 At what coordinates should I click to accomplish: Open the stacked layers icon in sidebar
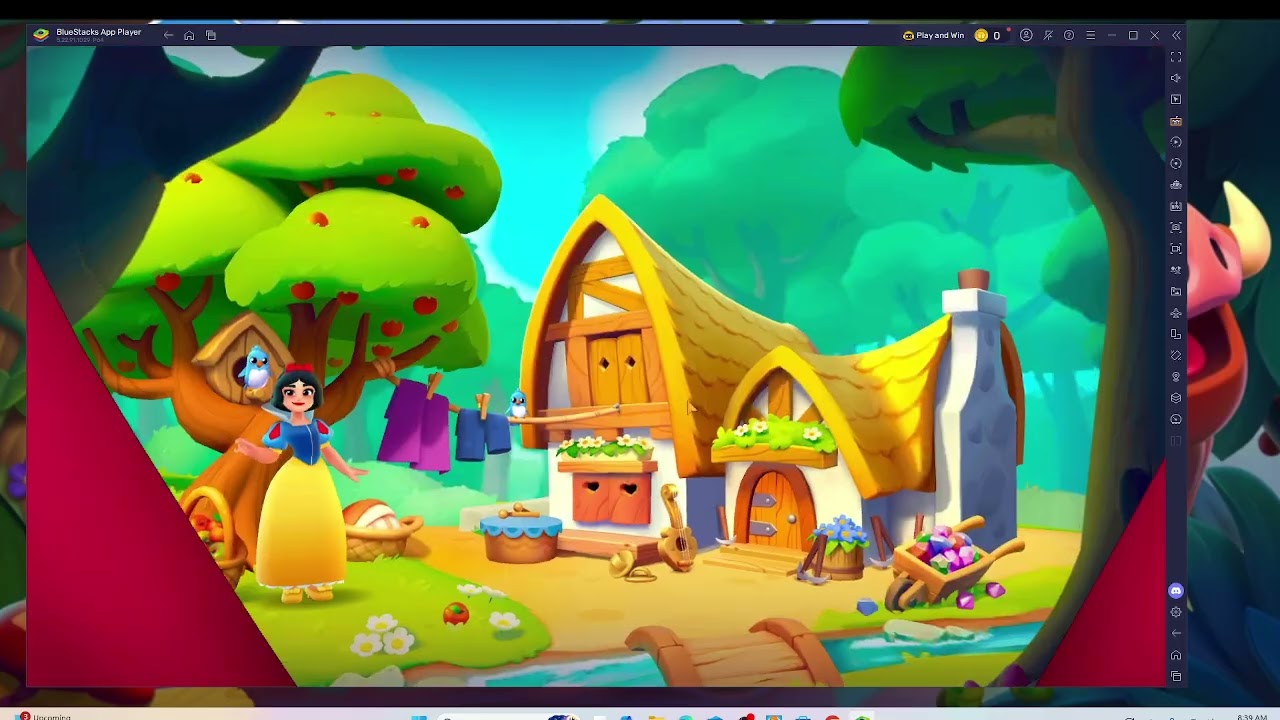click(1176, 398)
